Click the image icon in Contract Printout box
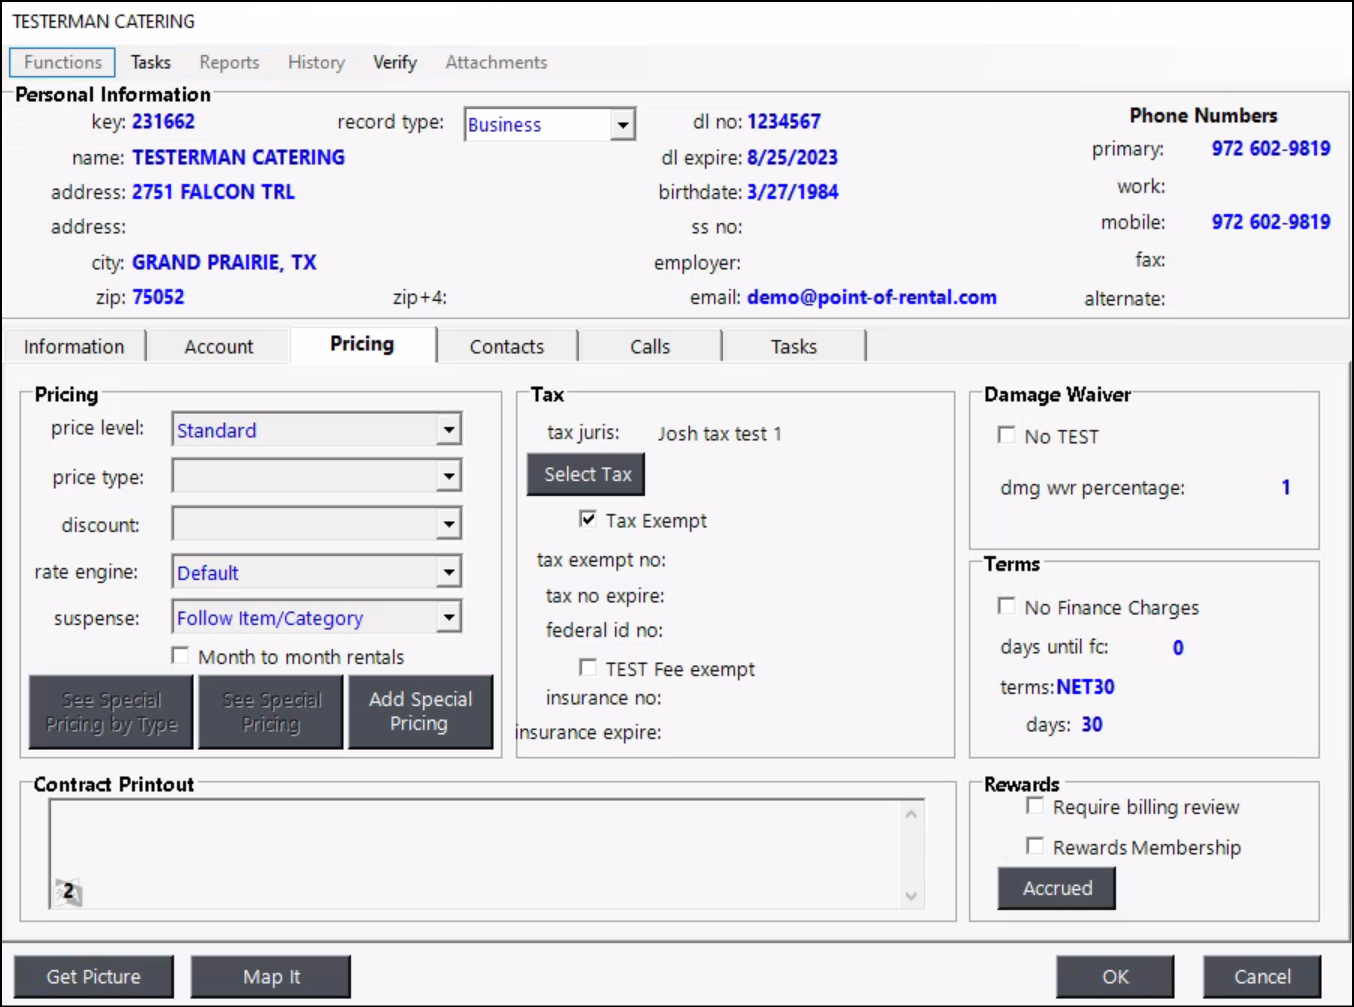The height and width of the screenshot is (1007, 1354). [67, 891]
